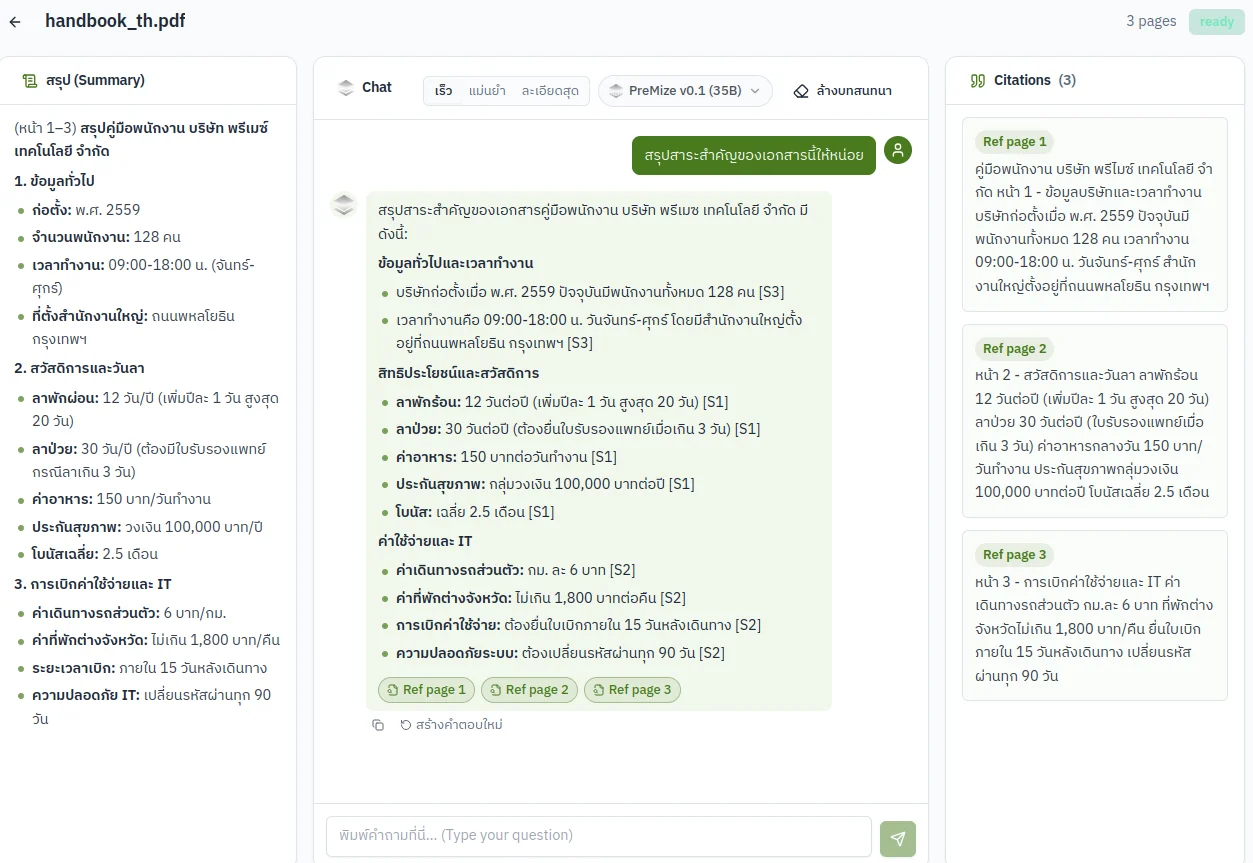Click the user message สรุปสาระสำคัญของเอกสารนี้ให้หน่อย
The width and height of the screenshot is (1253, 863).
754,155
